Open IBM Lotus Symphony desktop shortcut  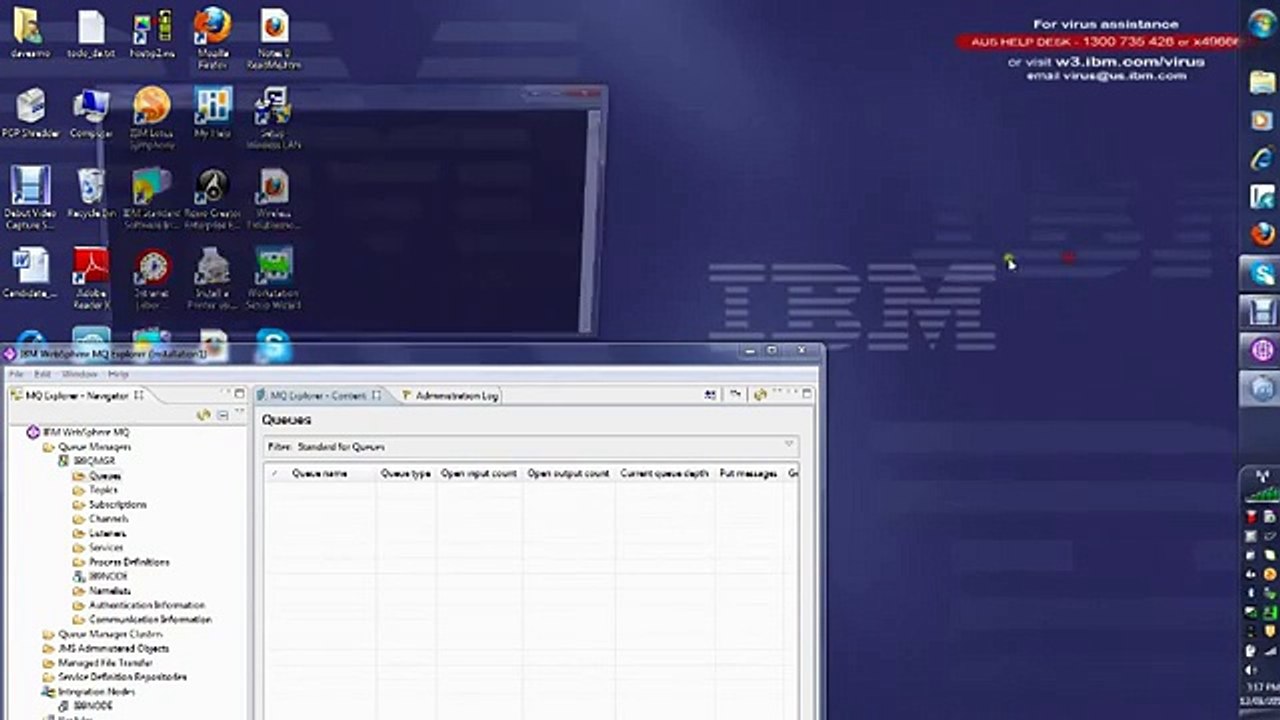coord(152,118)
